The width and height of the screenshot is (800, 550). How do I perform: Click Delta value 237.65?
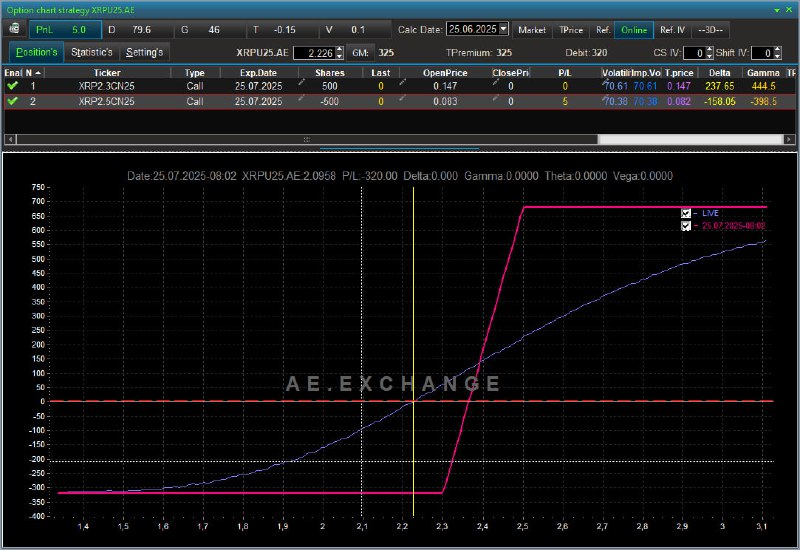click(x=719, y=86)
